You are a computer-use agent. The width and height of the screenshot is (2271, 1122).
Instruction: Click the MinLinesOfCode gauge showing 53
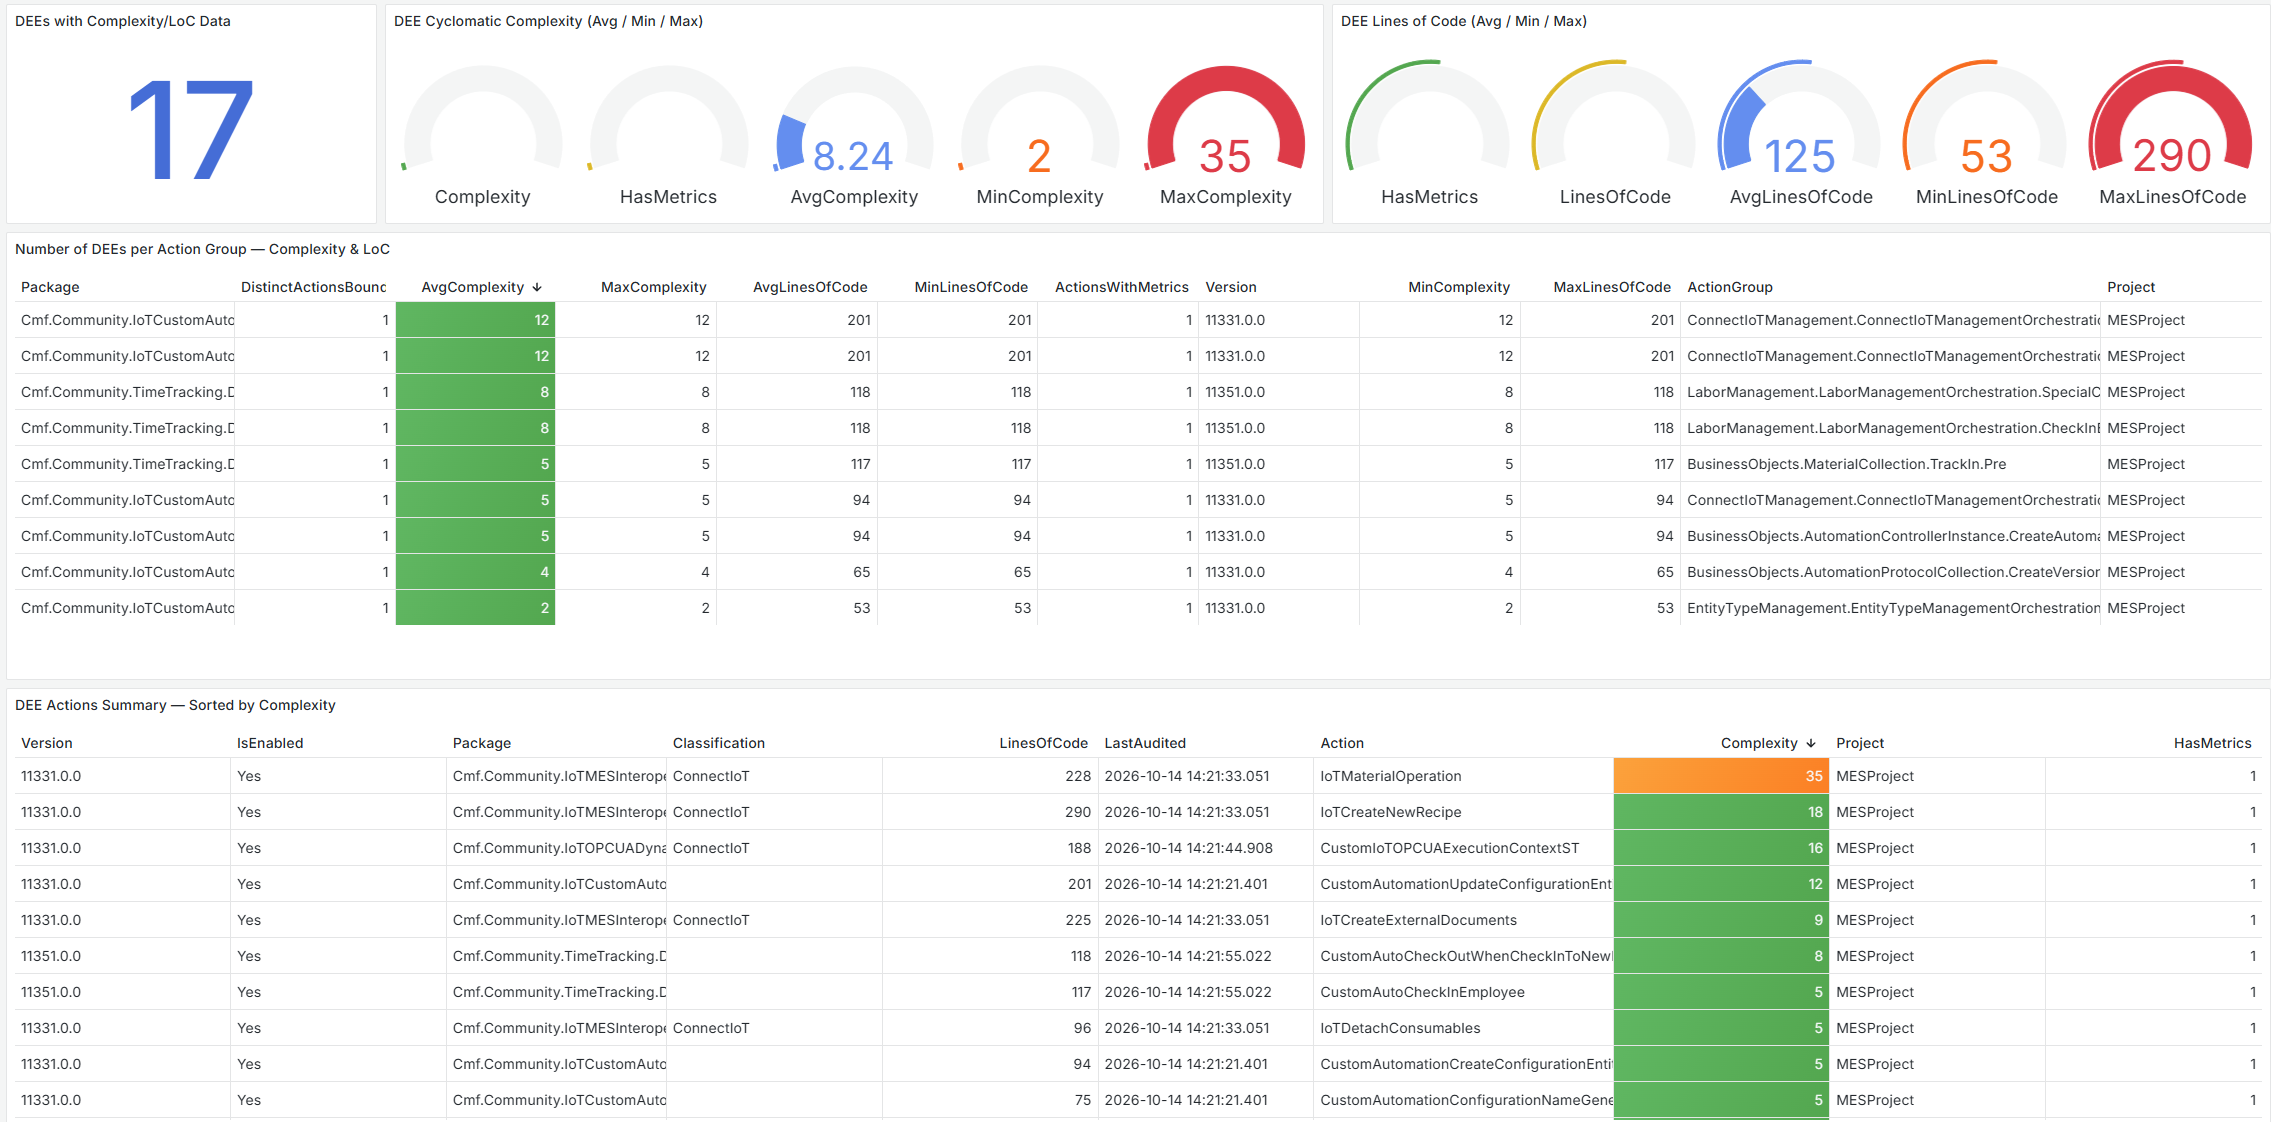click(1986, 135)
